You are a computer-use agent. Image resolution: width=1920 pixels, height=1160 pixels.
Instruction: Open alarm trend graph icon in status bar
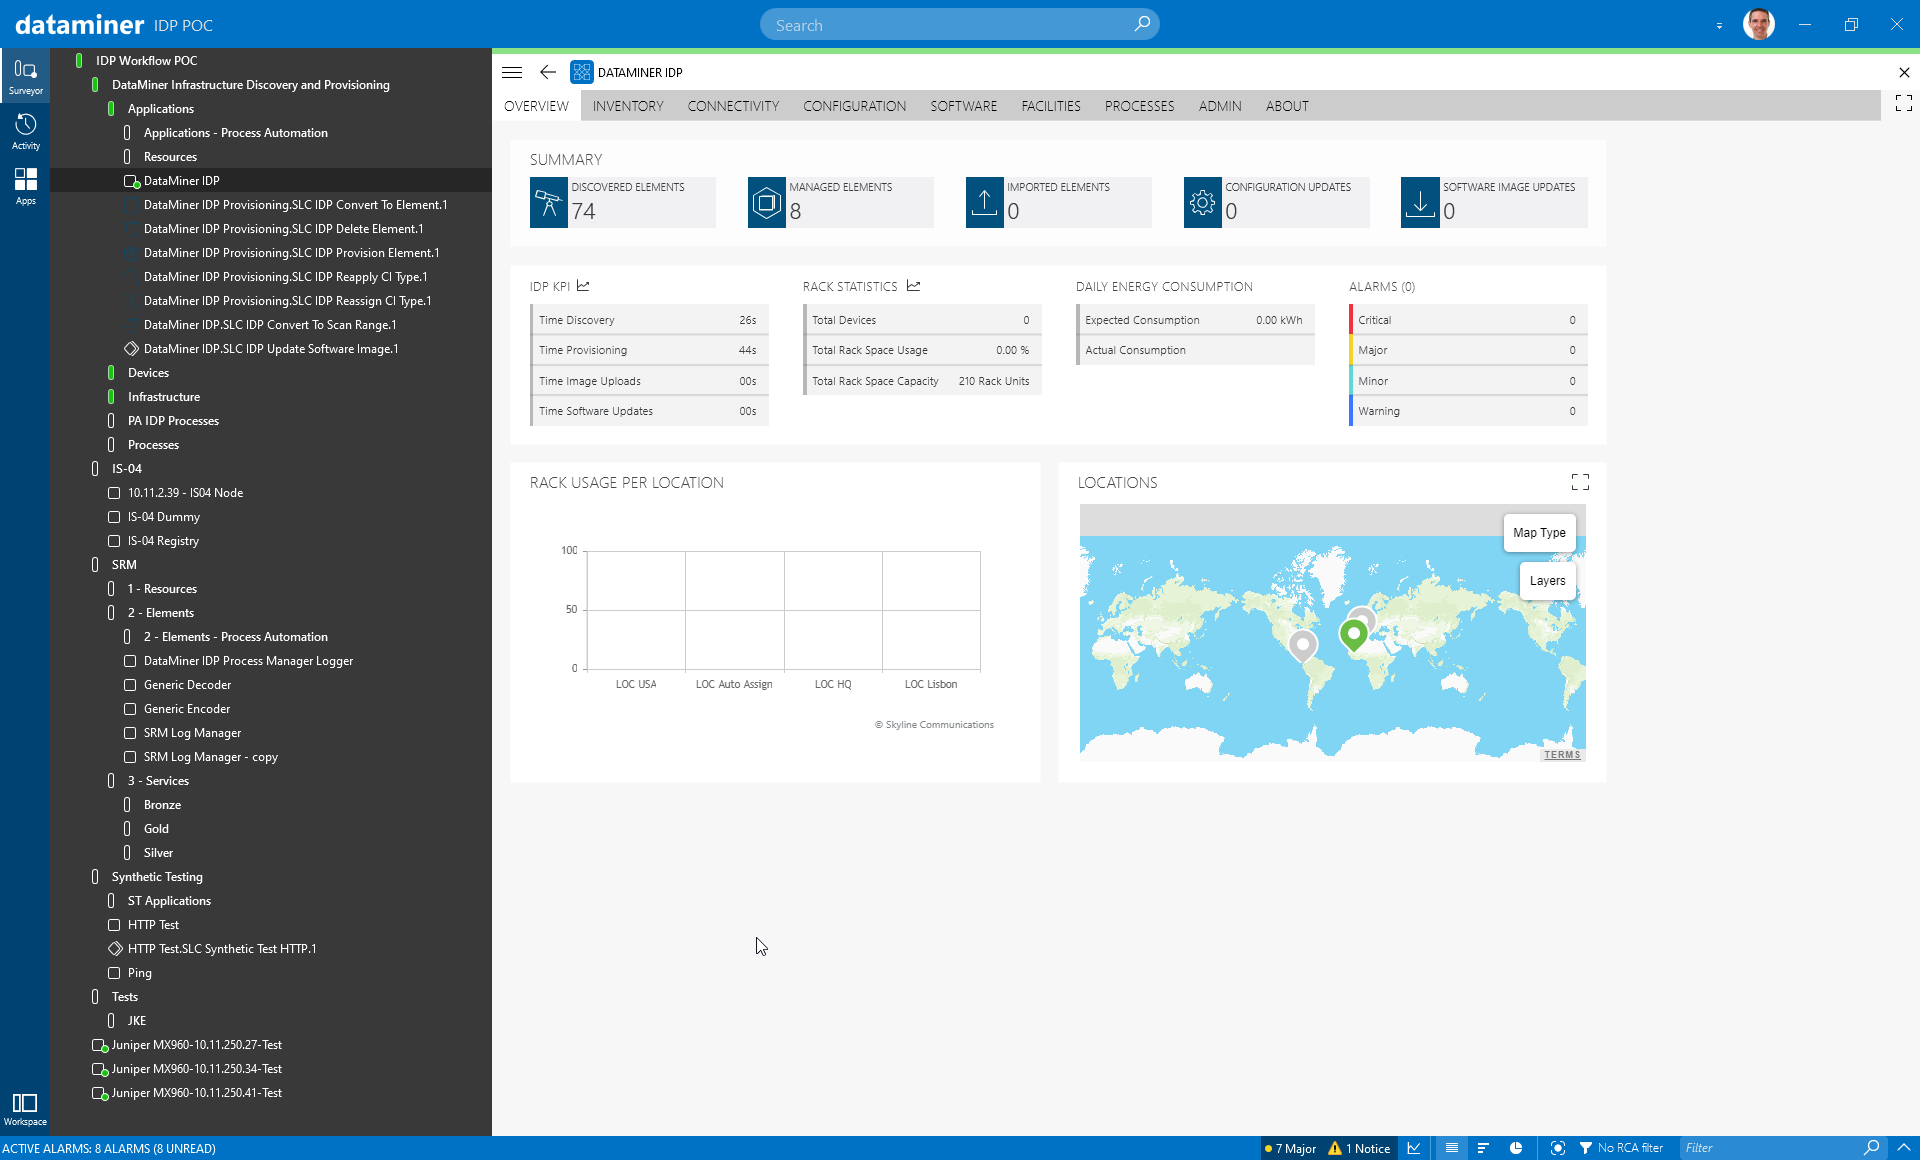pos(1413,1148)
